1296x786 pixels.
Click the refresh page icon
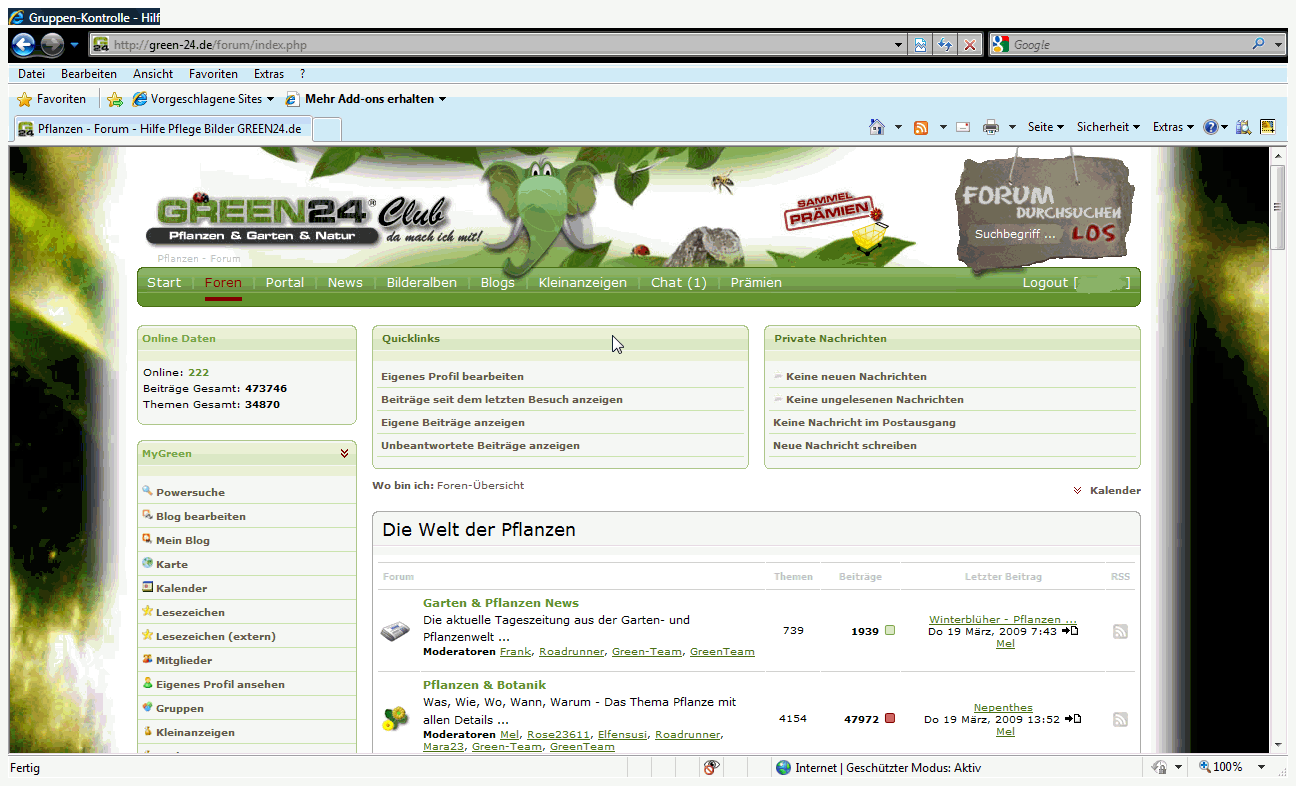[944, 45]
